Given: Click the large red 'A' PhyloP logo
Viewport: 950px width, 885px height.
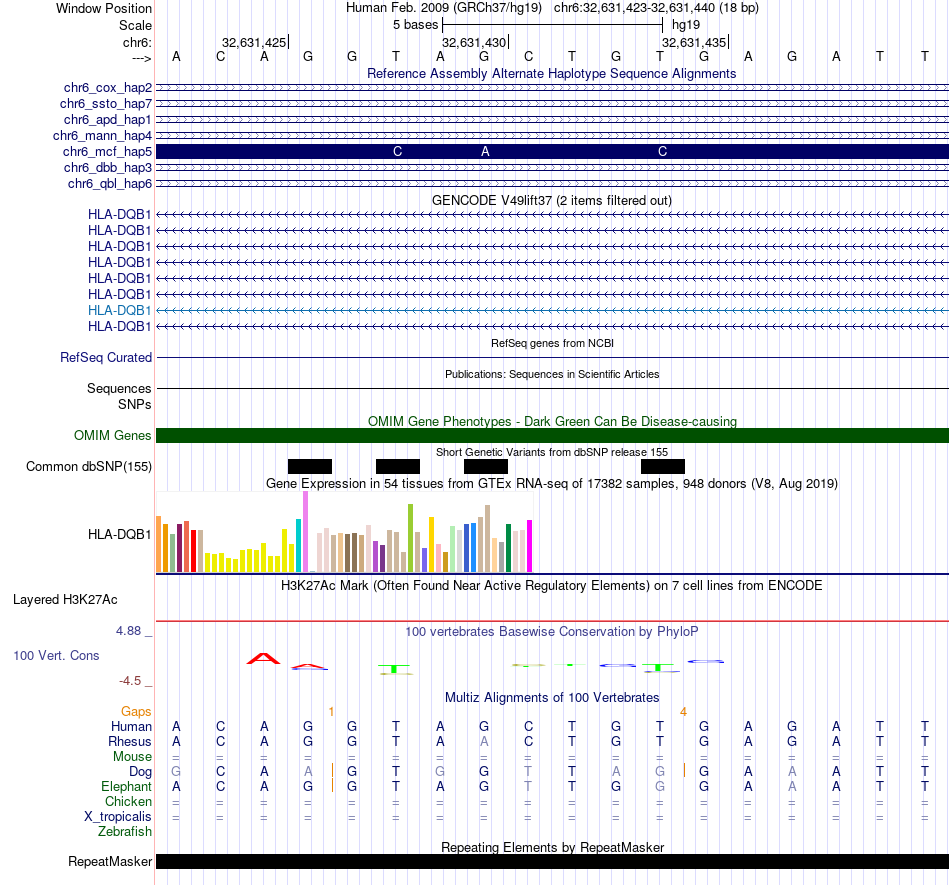Looking at the screenshot, I should coord(264,658).
